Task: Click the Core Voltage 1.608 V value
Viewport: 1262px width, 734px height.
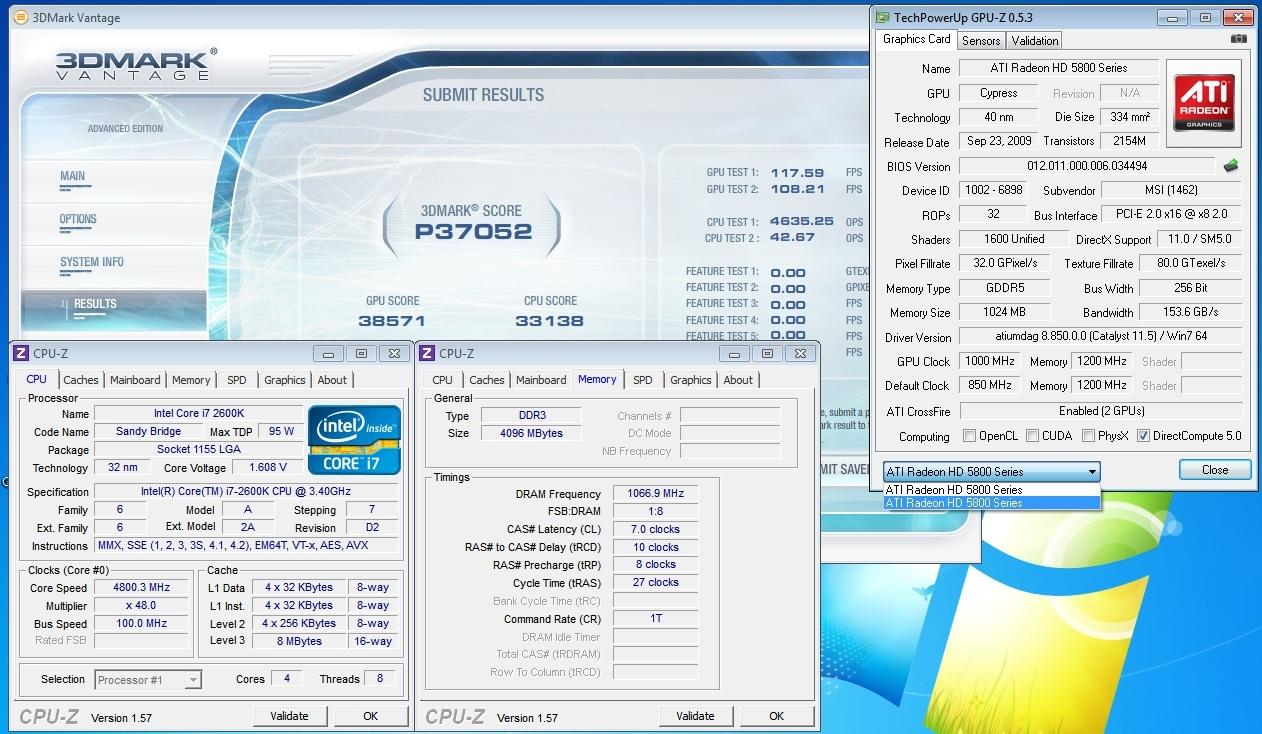Action: point(267,467)
